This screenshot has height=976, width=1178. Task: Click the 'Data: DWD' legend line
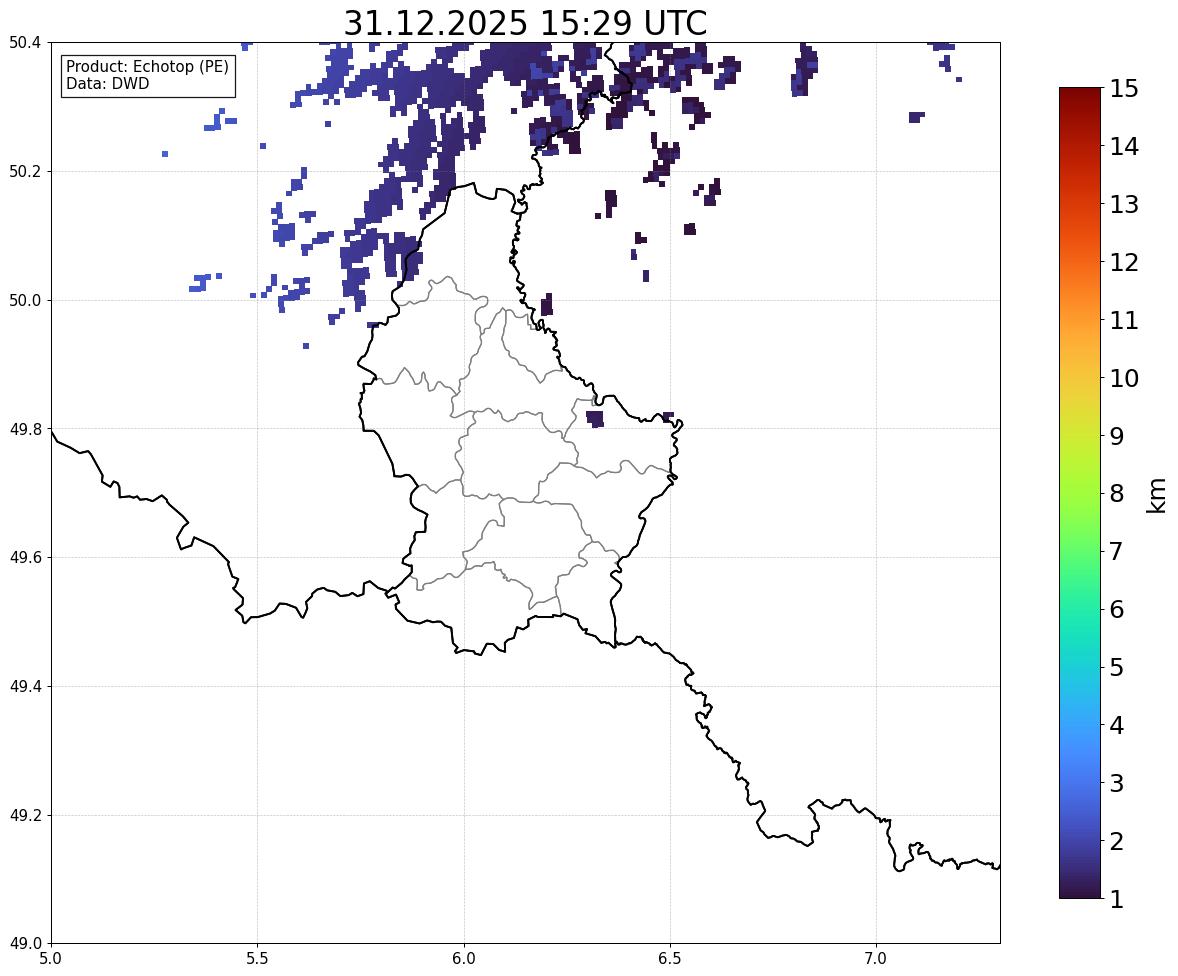(107, 83)
